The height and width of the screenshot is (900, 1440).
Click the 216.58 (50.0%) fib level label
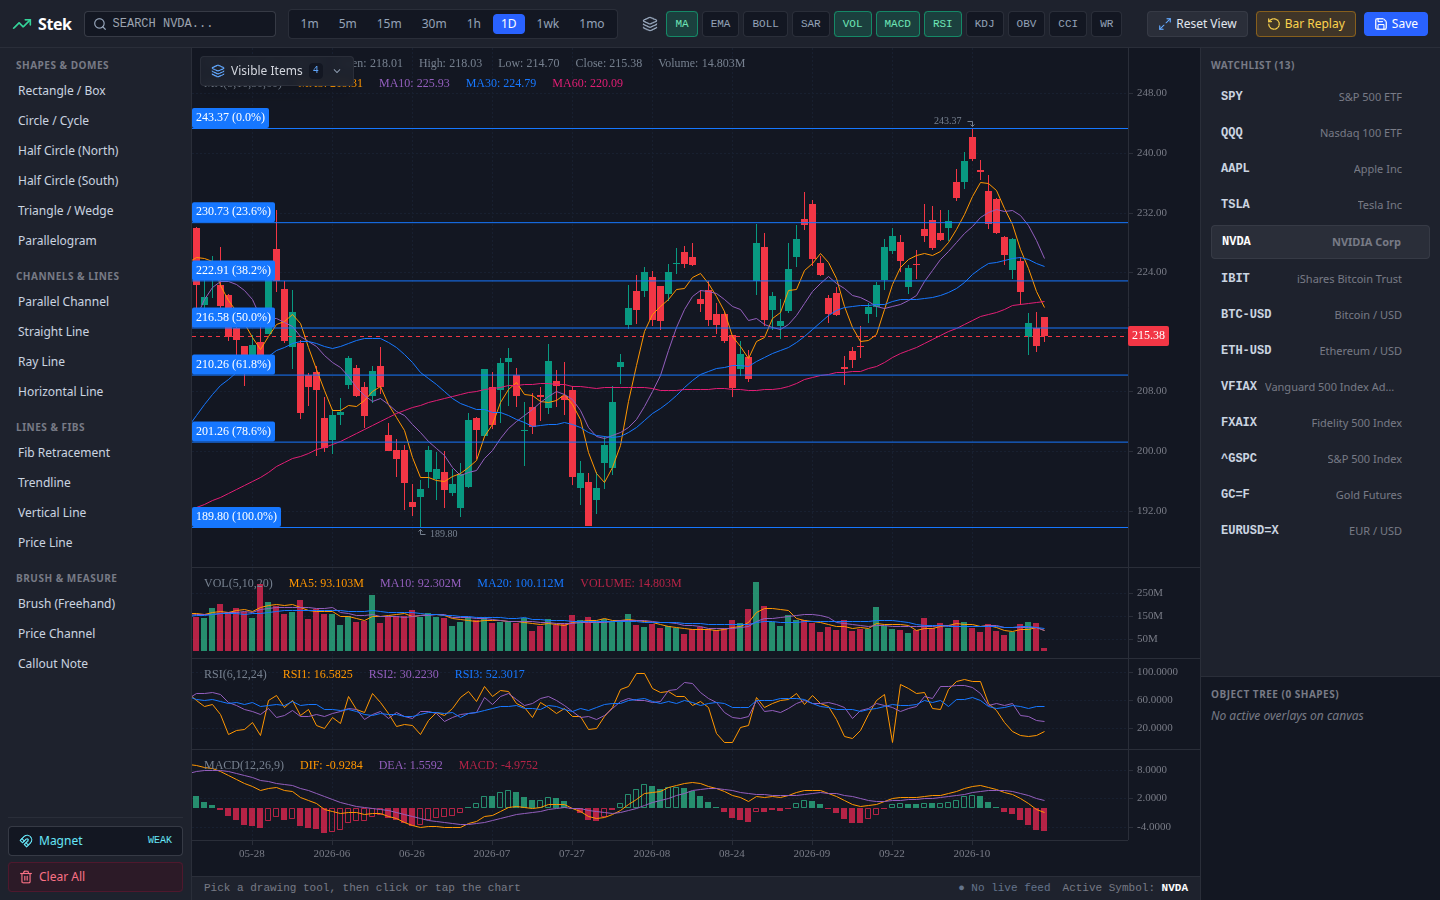pyautogui.click(x=233, y=318)
